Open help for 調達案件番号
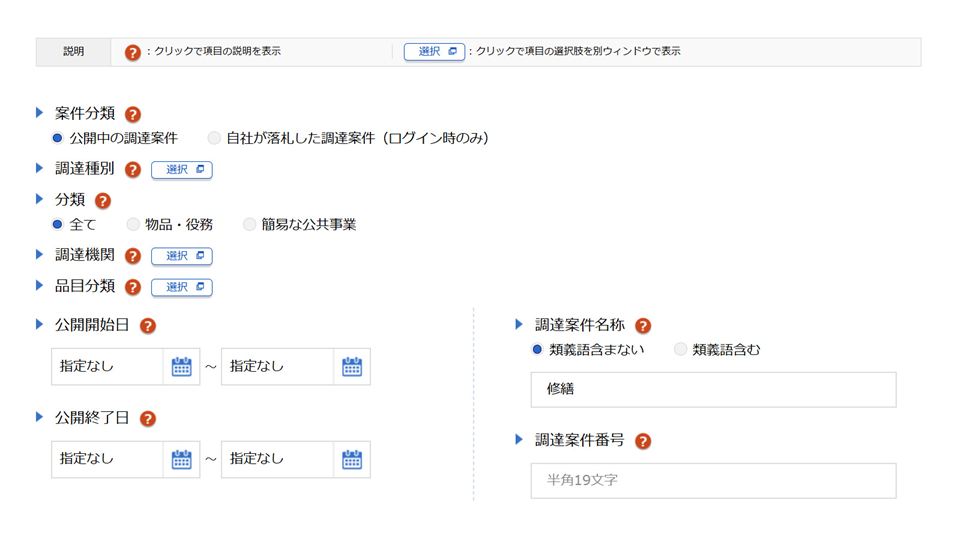Image resolution: width=958 pixels, height=554 pixels. click(x=643, y=441)
